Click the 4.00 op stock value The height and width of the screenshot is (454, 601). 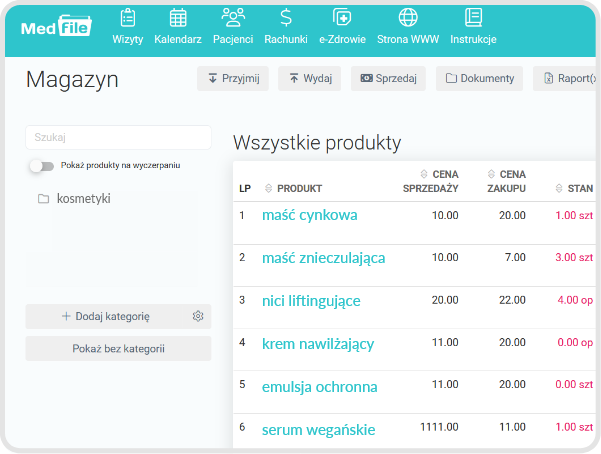coord(575,300)
